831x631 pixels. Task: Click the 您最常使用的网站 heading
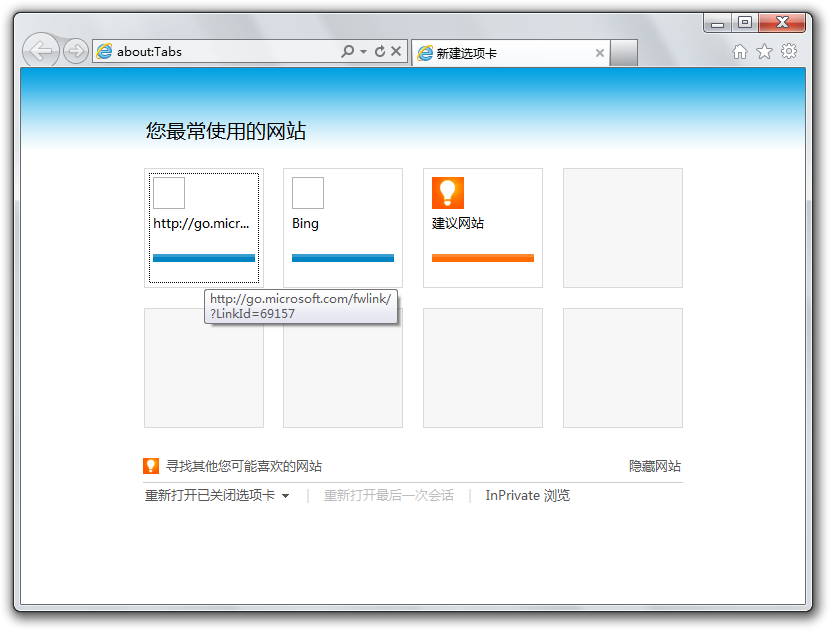point(226,131)
